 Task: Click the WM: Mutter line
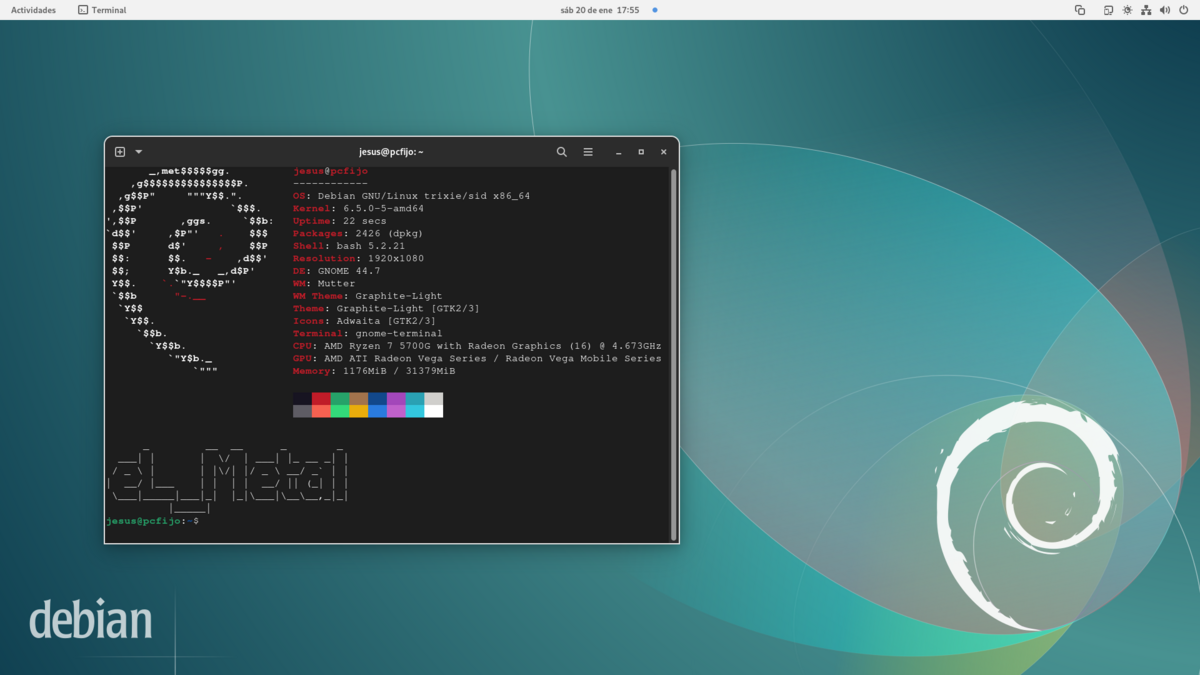pyautogui.click(x=324, y=283)
